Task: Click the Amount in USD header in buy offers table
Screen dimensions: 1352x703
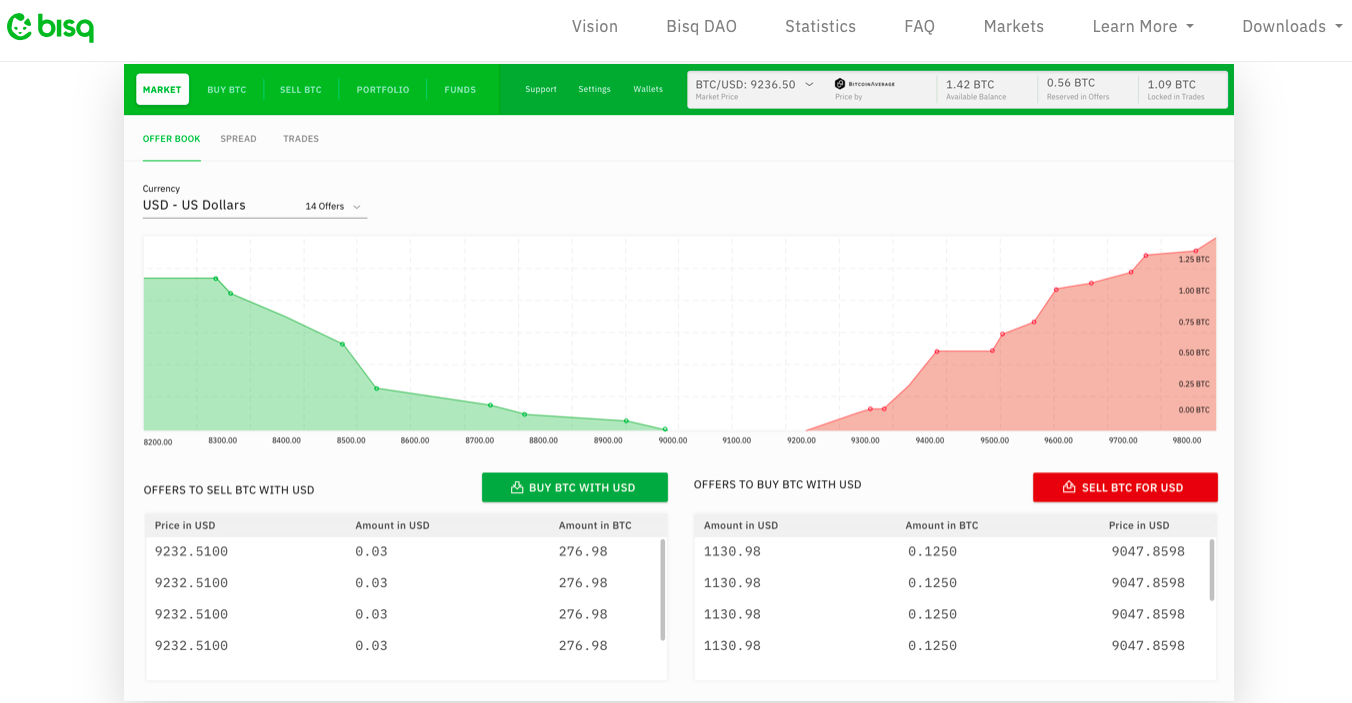Action: [741, 525]
